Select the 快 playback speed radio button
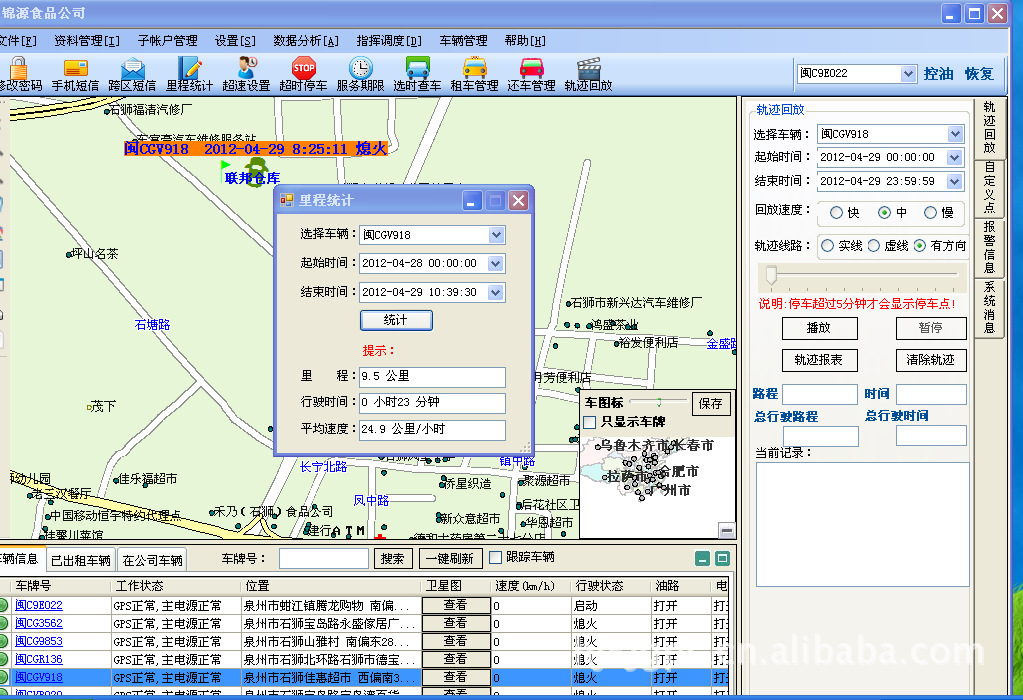 [836, 213]
